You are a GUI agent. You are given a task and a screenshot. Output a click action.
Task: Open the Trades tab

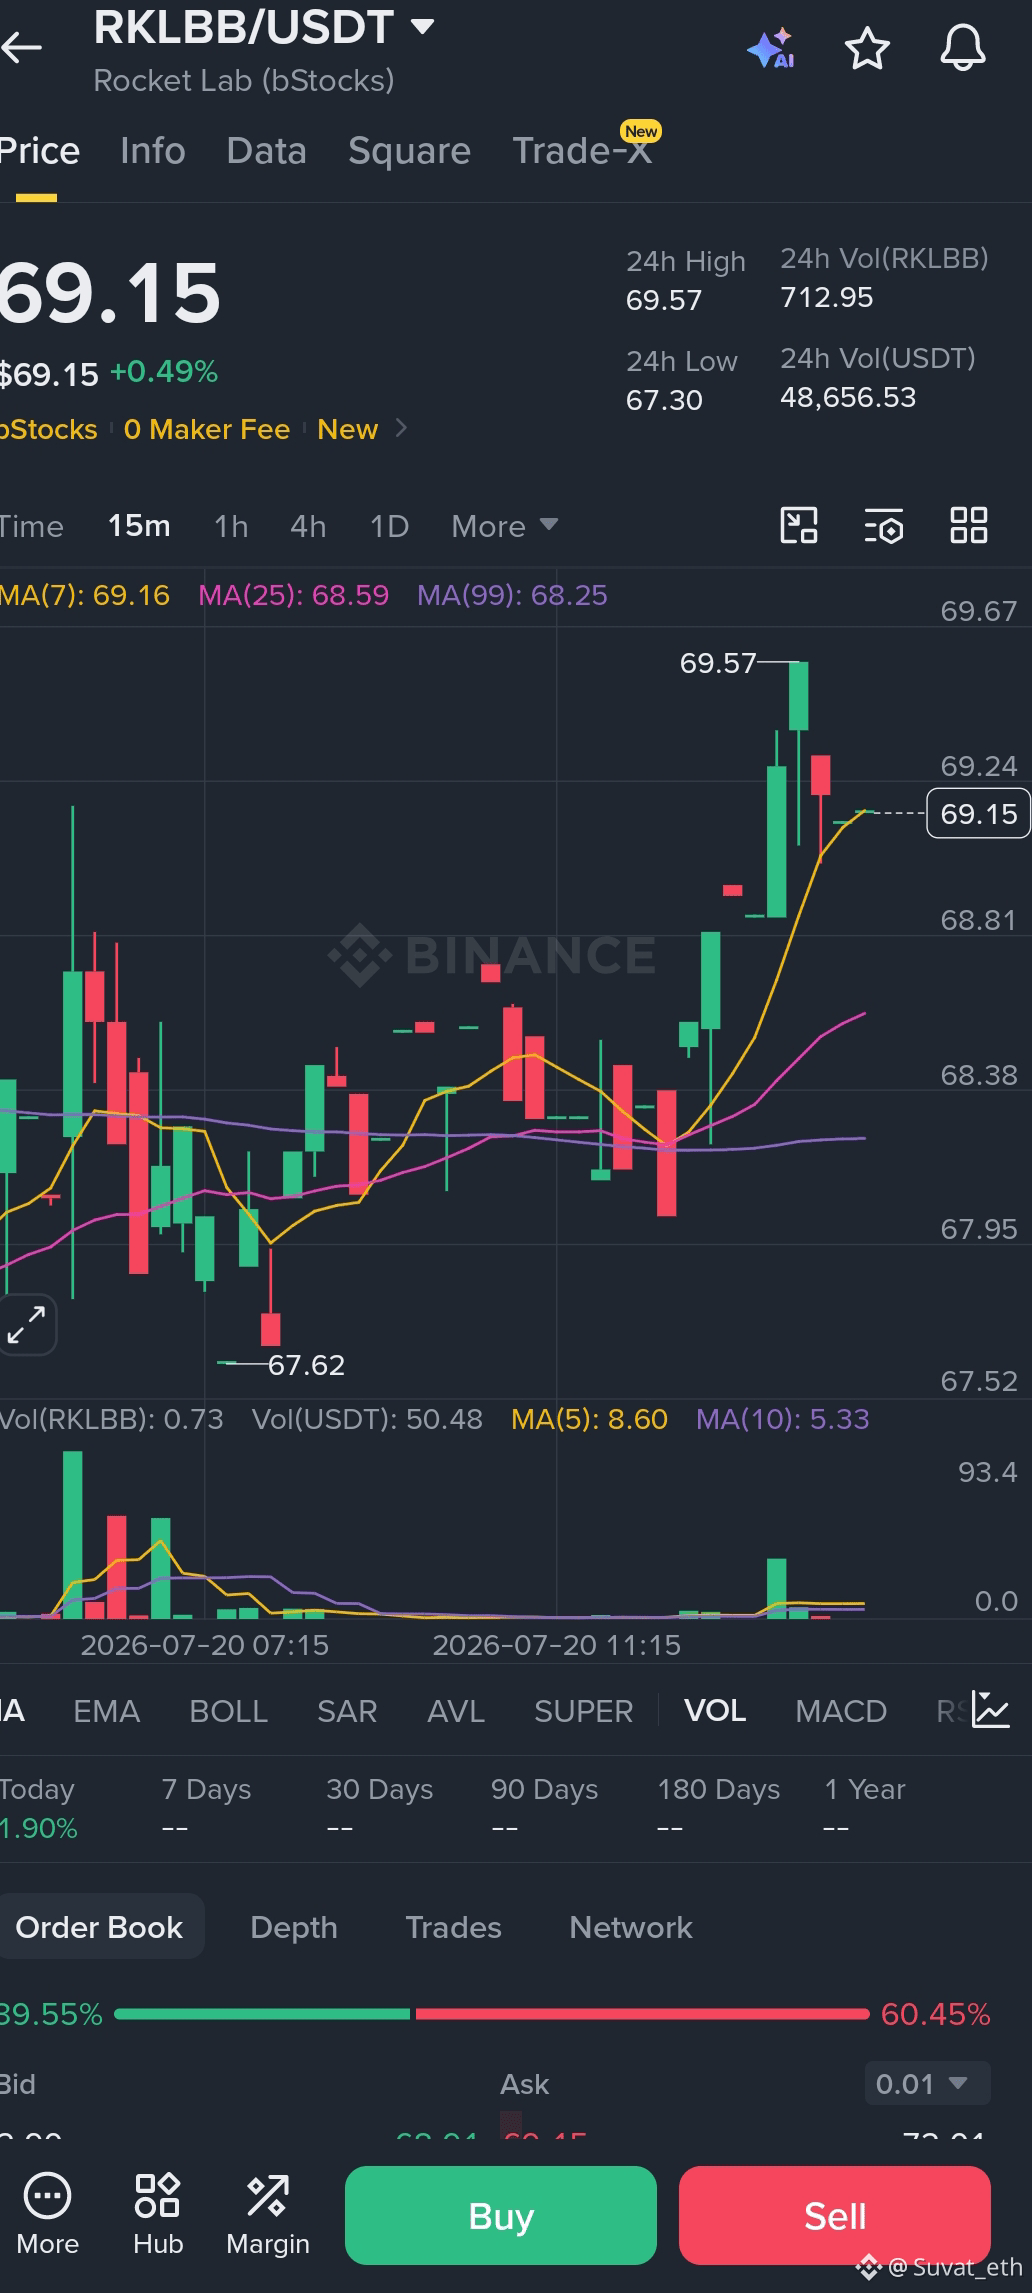pos(453,1927)
